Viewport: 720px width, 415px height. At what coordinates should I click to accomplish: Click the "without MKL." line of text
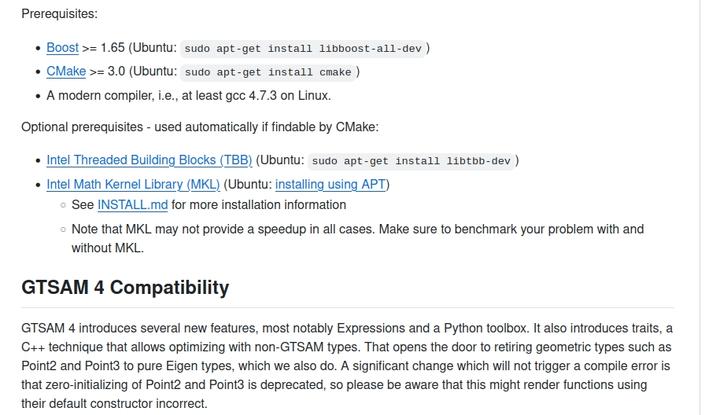pyautogui.click(x=107, y=248)
